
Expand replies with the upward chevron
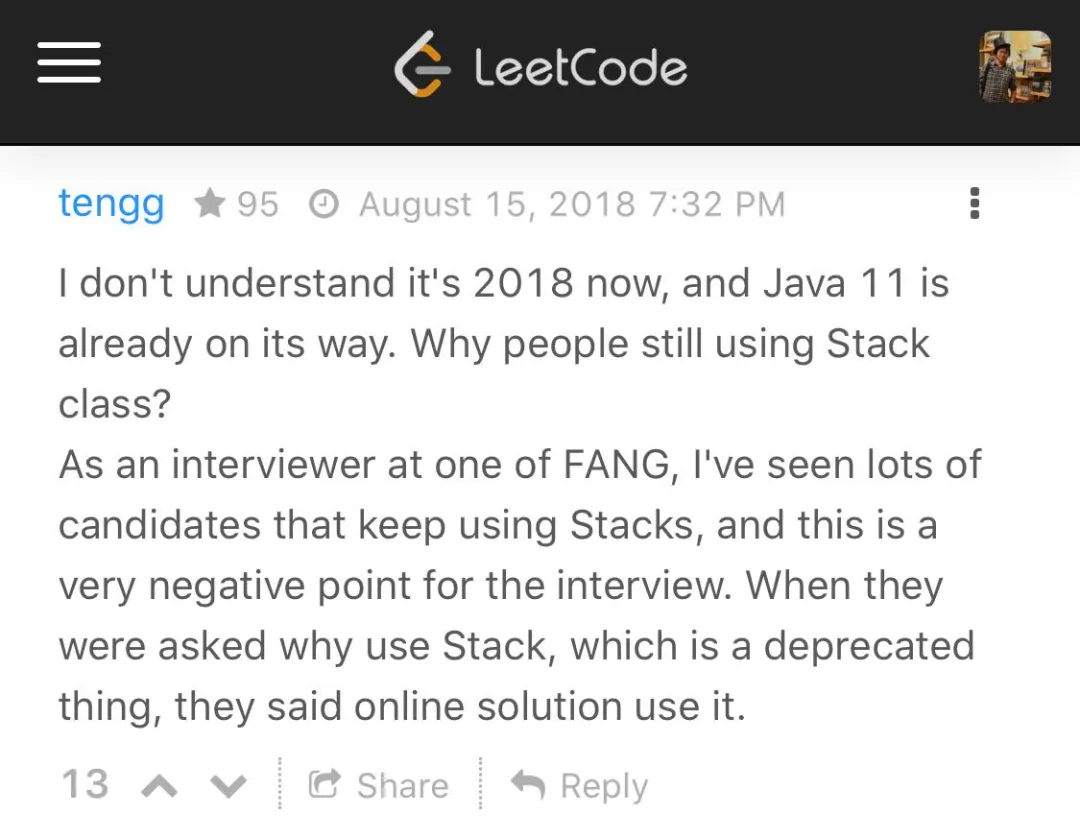pos(159,784)
